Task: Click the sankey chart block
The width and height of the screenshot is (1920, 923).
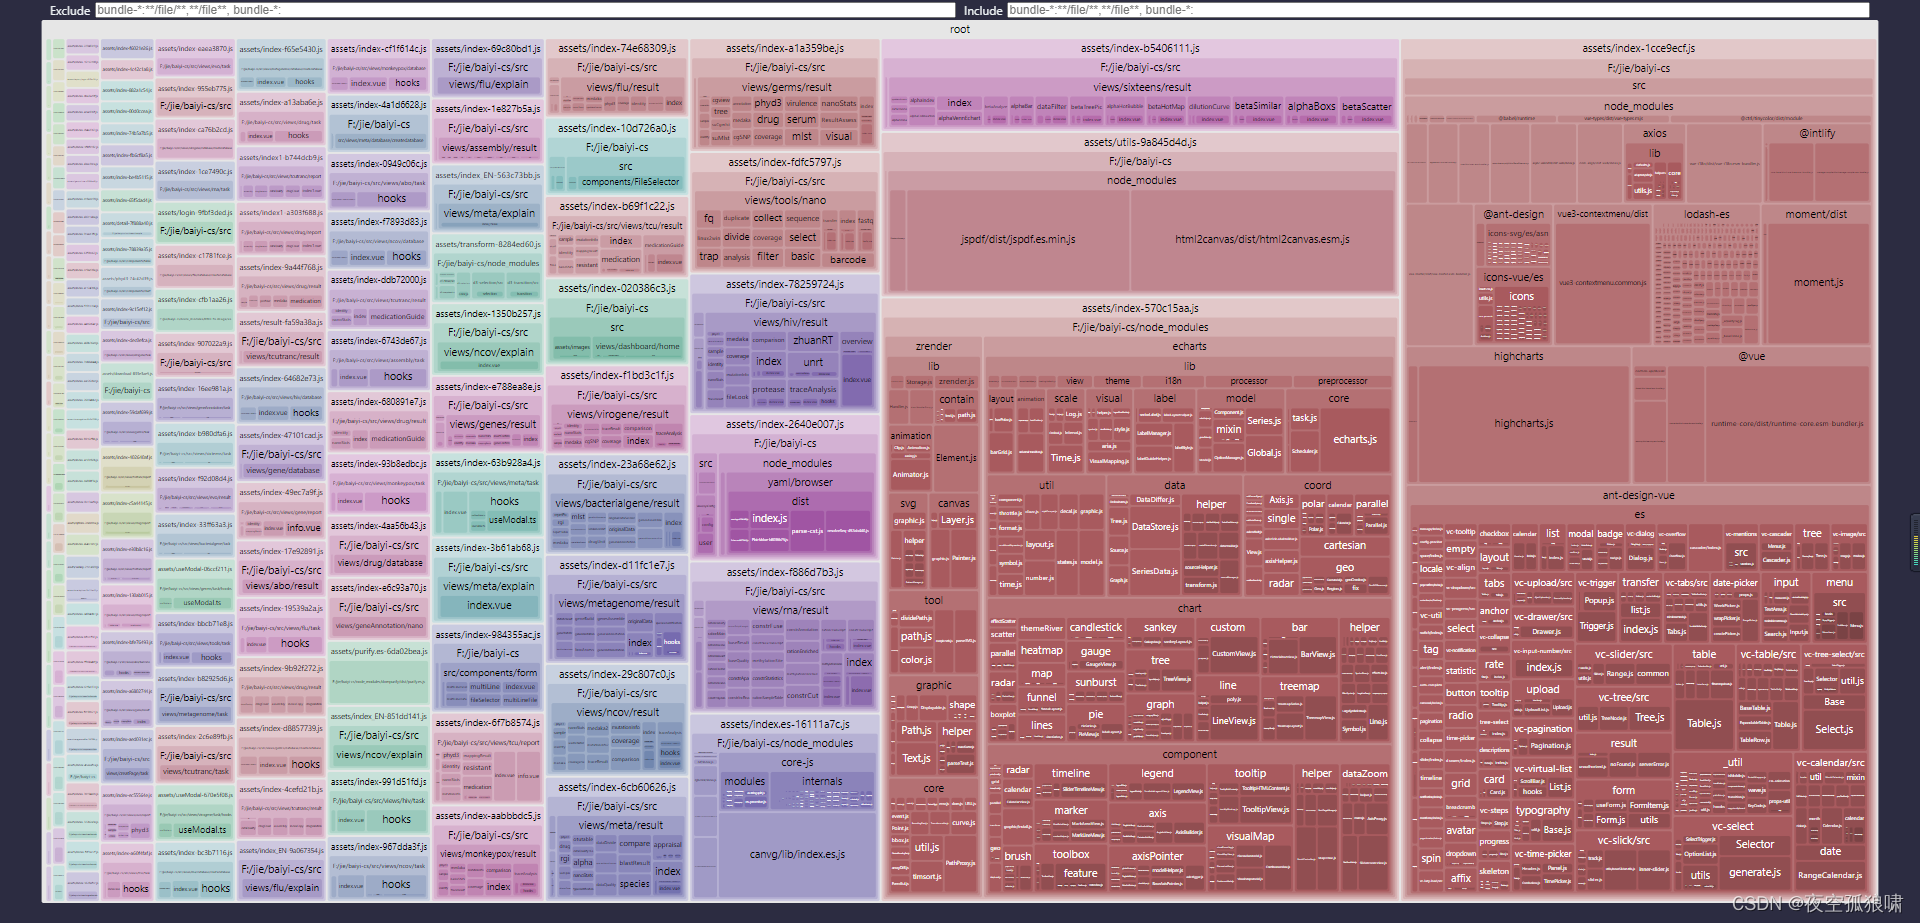Action: pos(1160,628)
